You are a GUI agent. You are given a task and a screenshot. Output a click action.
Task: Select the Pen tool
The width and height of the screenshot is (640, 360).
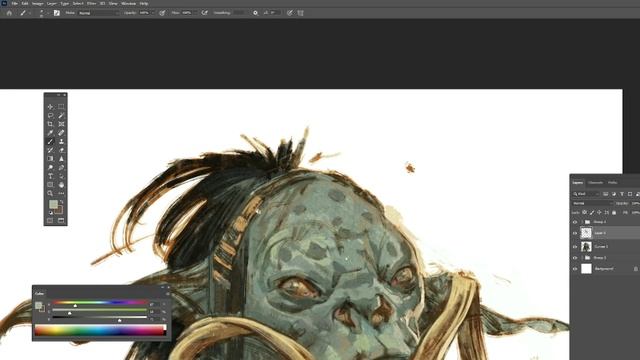pos(61,167)
